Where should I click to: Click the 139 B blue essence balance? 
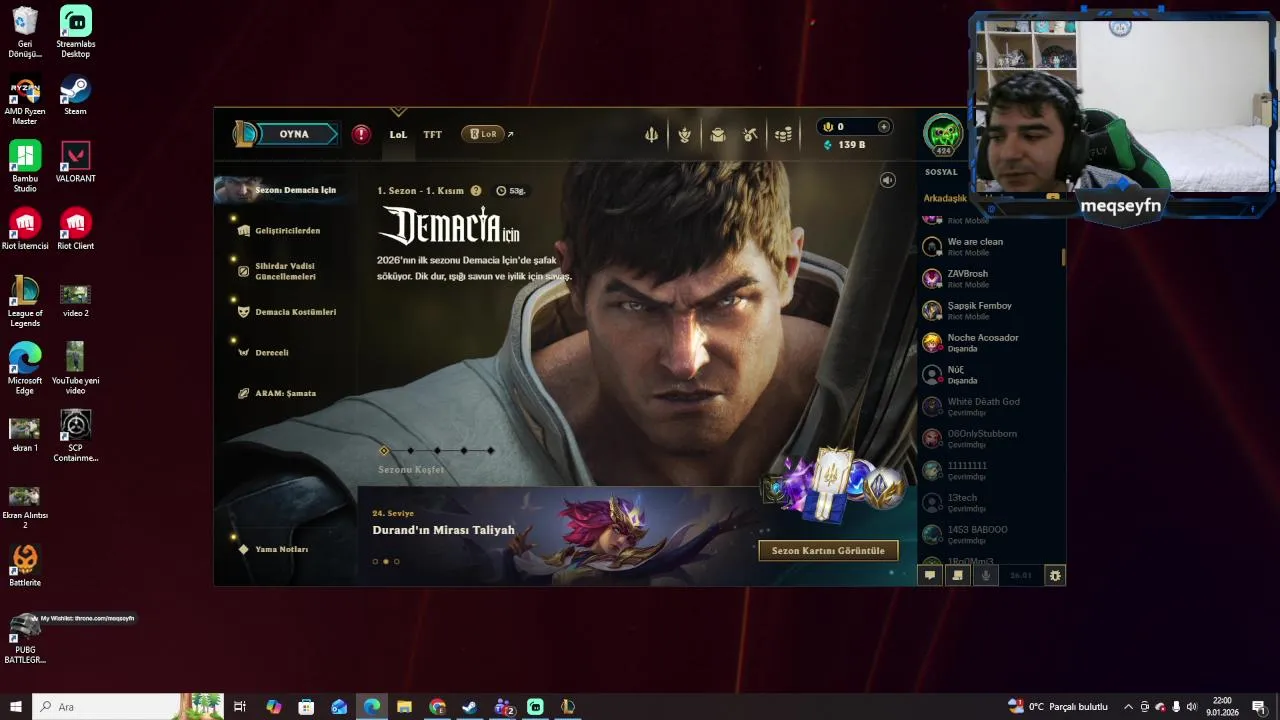pos(844,145)
